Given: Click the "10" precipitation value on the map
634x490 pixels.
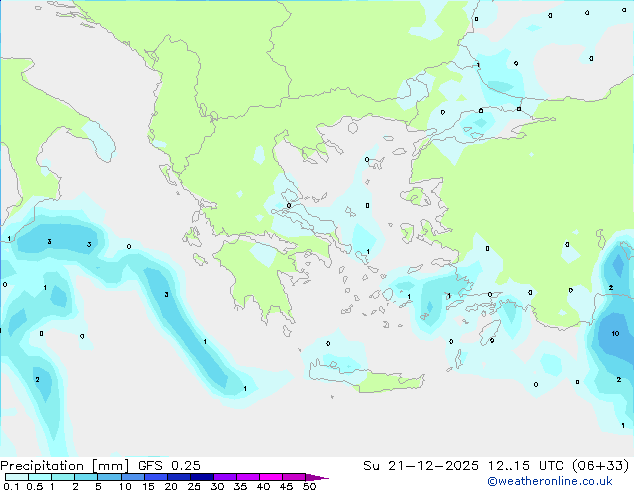Looking at the screenshot, I should pos(615,334).
